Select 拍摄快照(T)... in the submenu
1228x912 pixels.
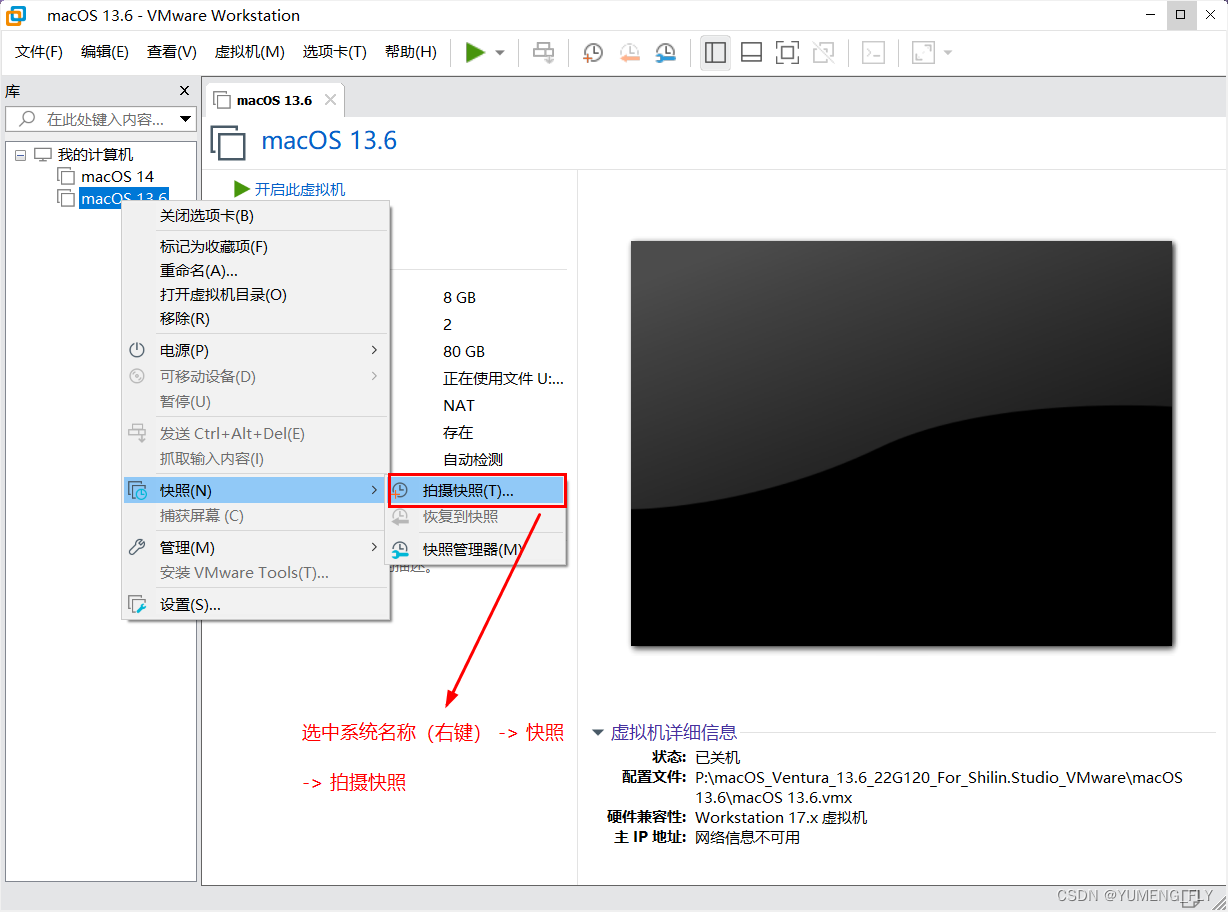tap(477, 490)
